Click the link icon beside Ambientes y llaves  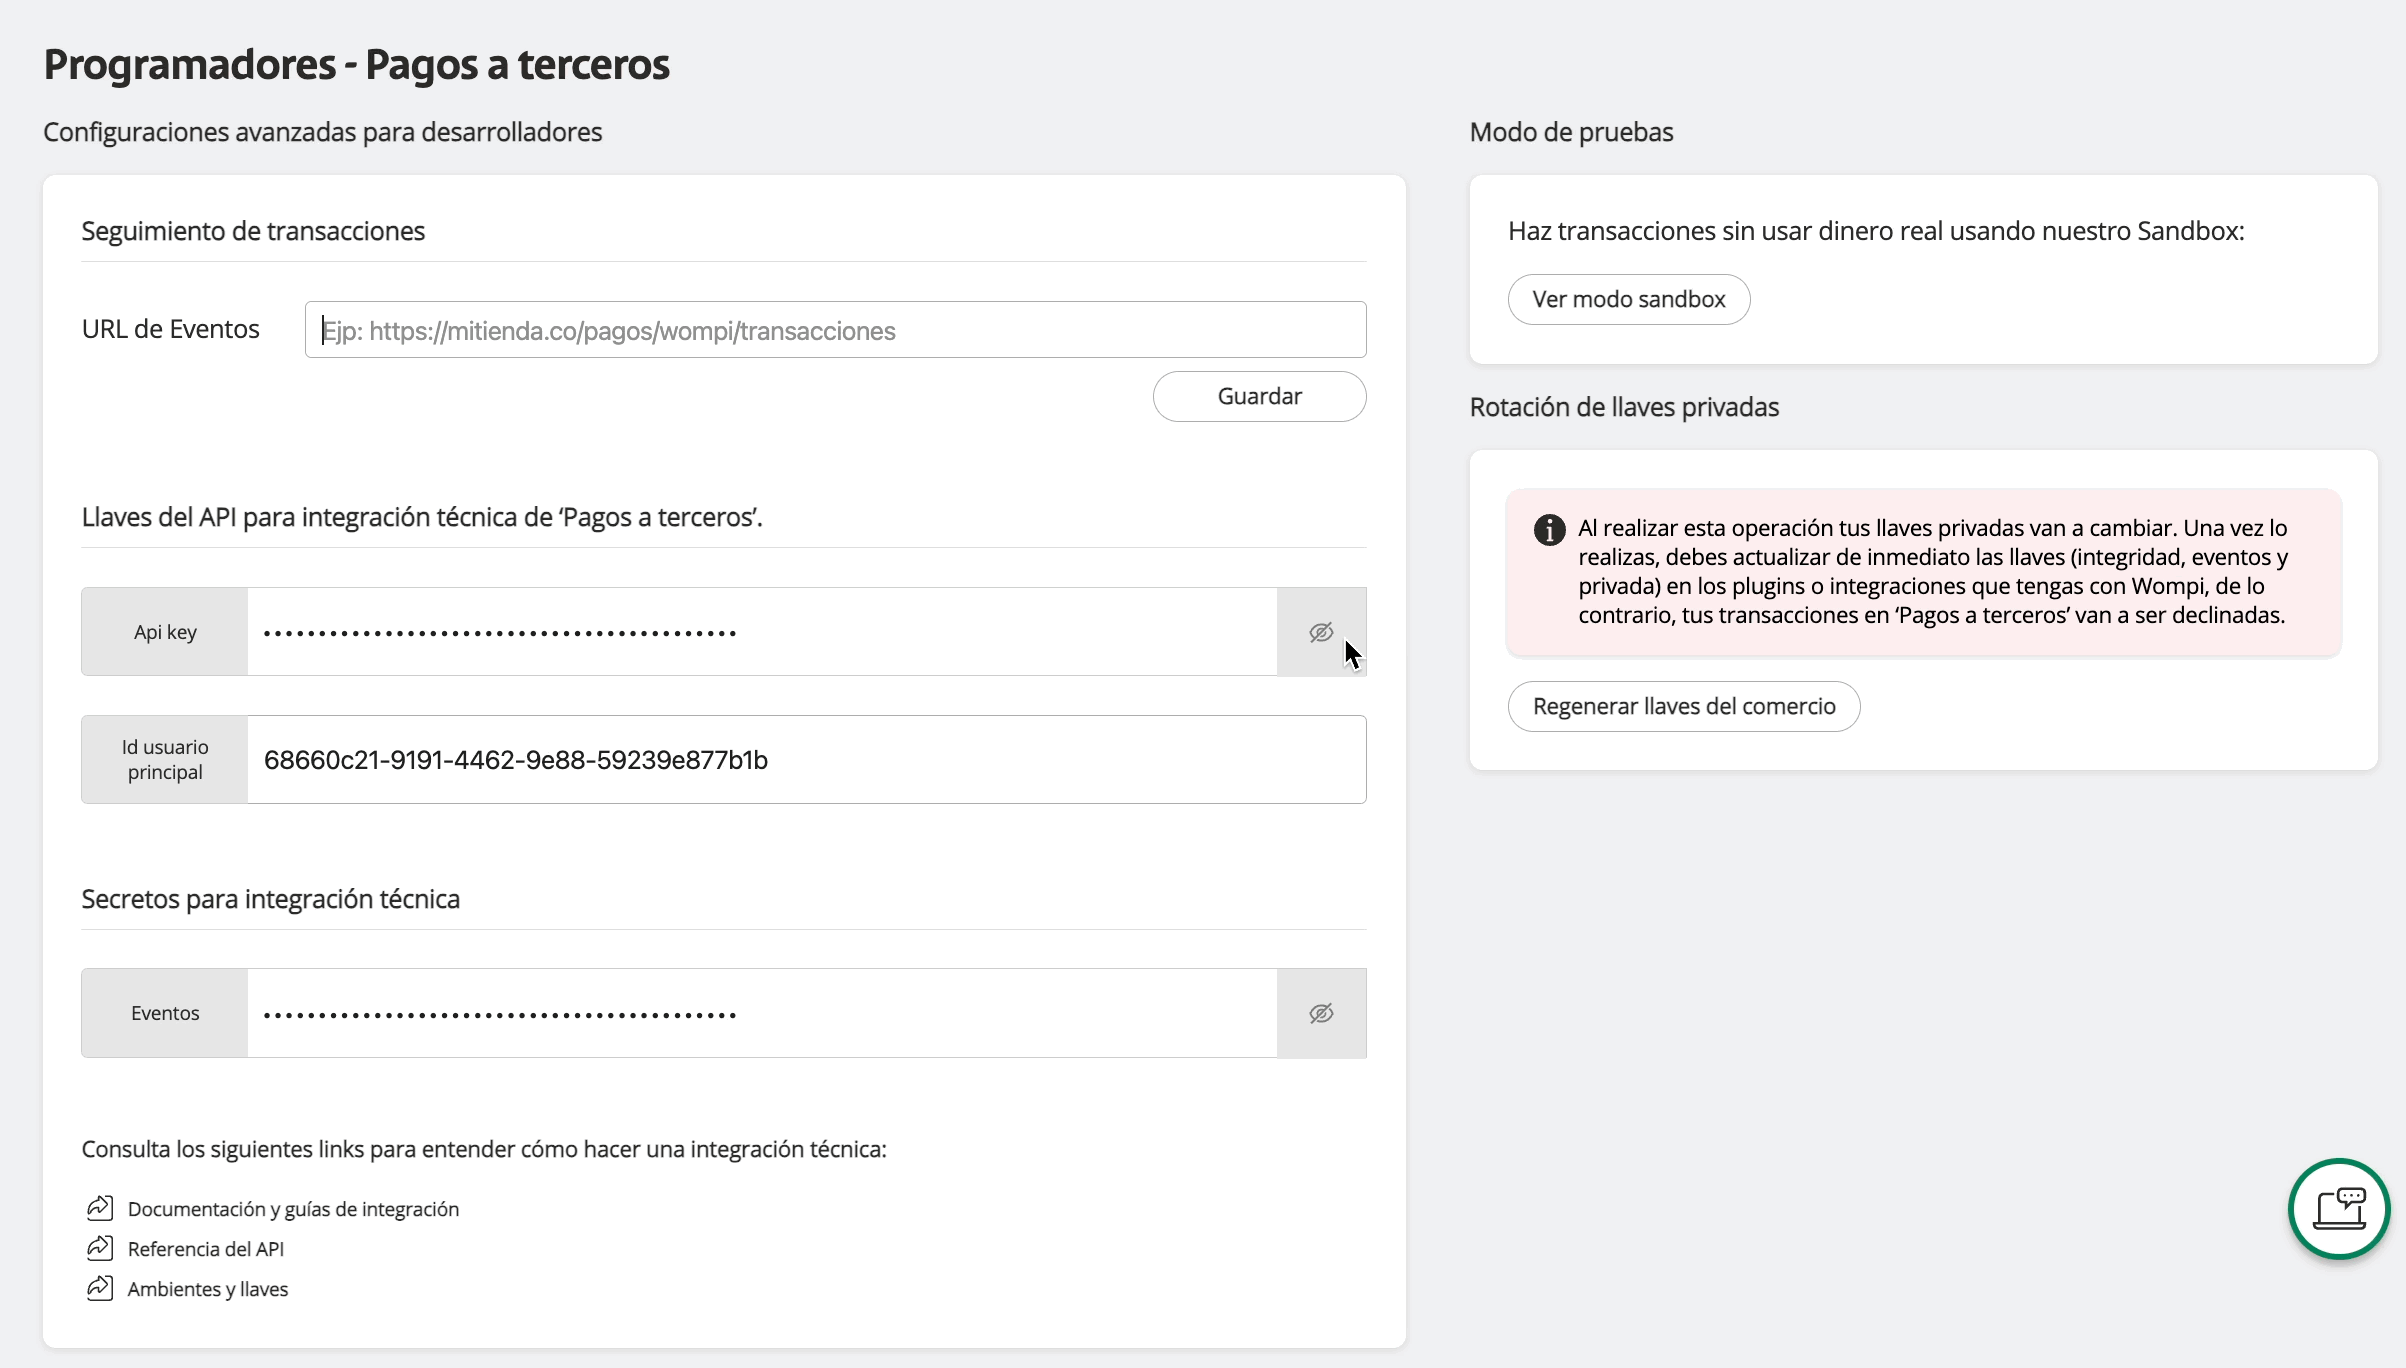[99, 1287]
